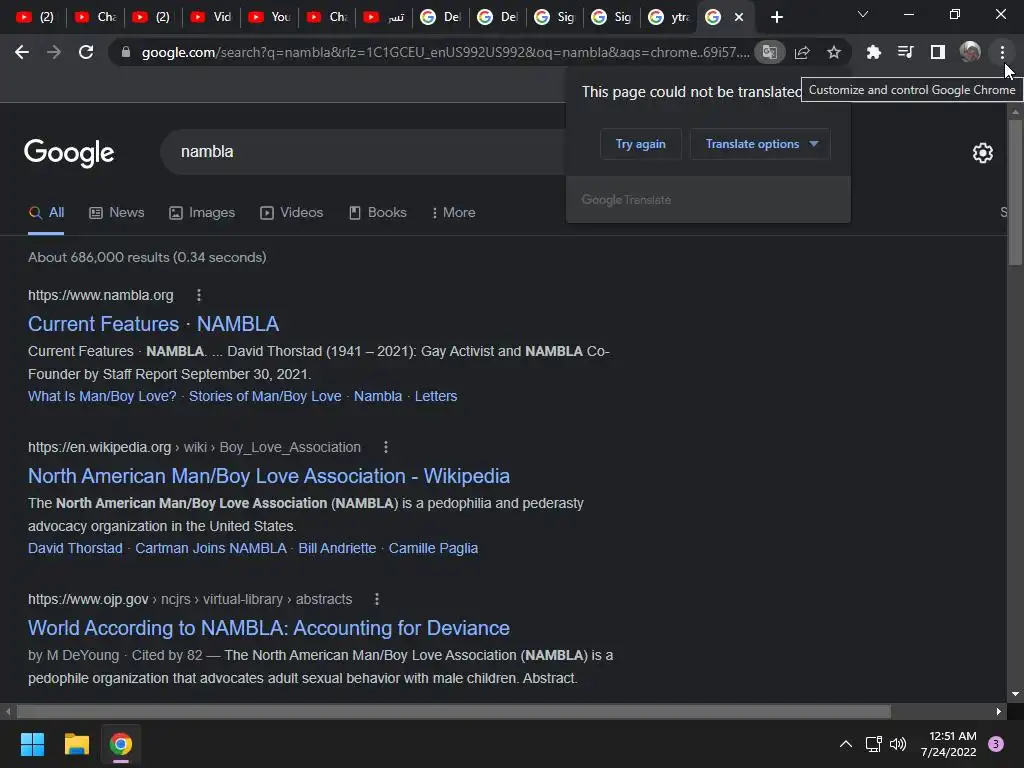Open the Translate this page icon
Image resolution: width=1024 pixels, height=768 pixels.
769,52
